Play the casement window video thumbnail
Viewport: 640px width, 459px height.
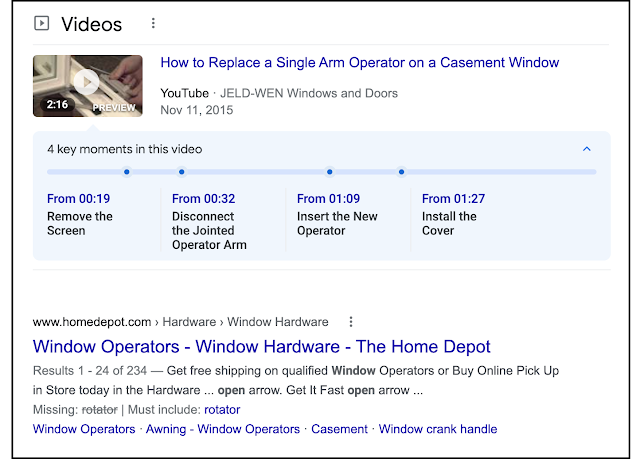click(x=88, y=86)
